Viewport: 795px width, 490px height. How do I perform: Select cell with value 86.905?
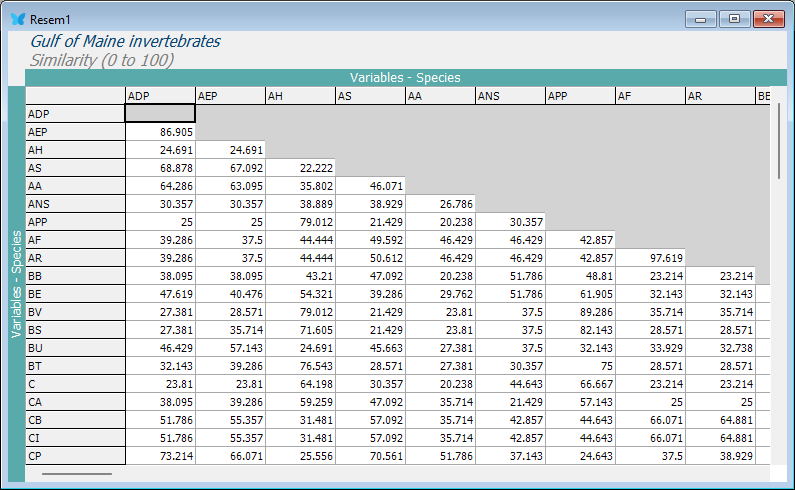click(x=159, y=132)
